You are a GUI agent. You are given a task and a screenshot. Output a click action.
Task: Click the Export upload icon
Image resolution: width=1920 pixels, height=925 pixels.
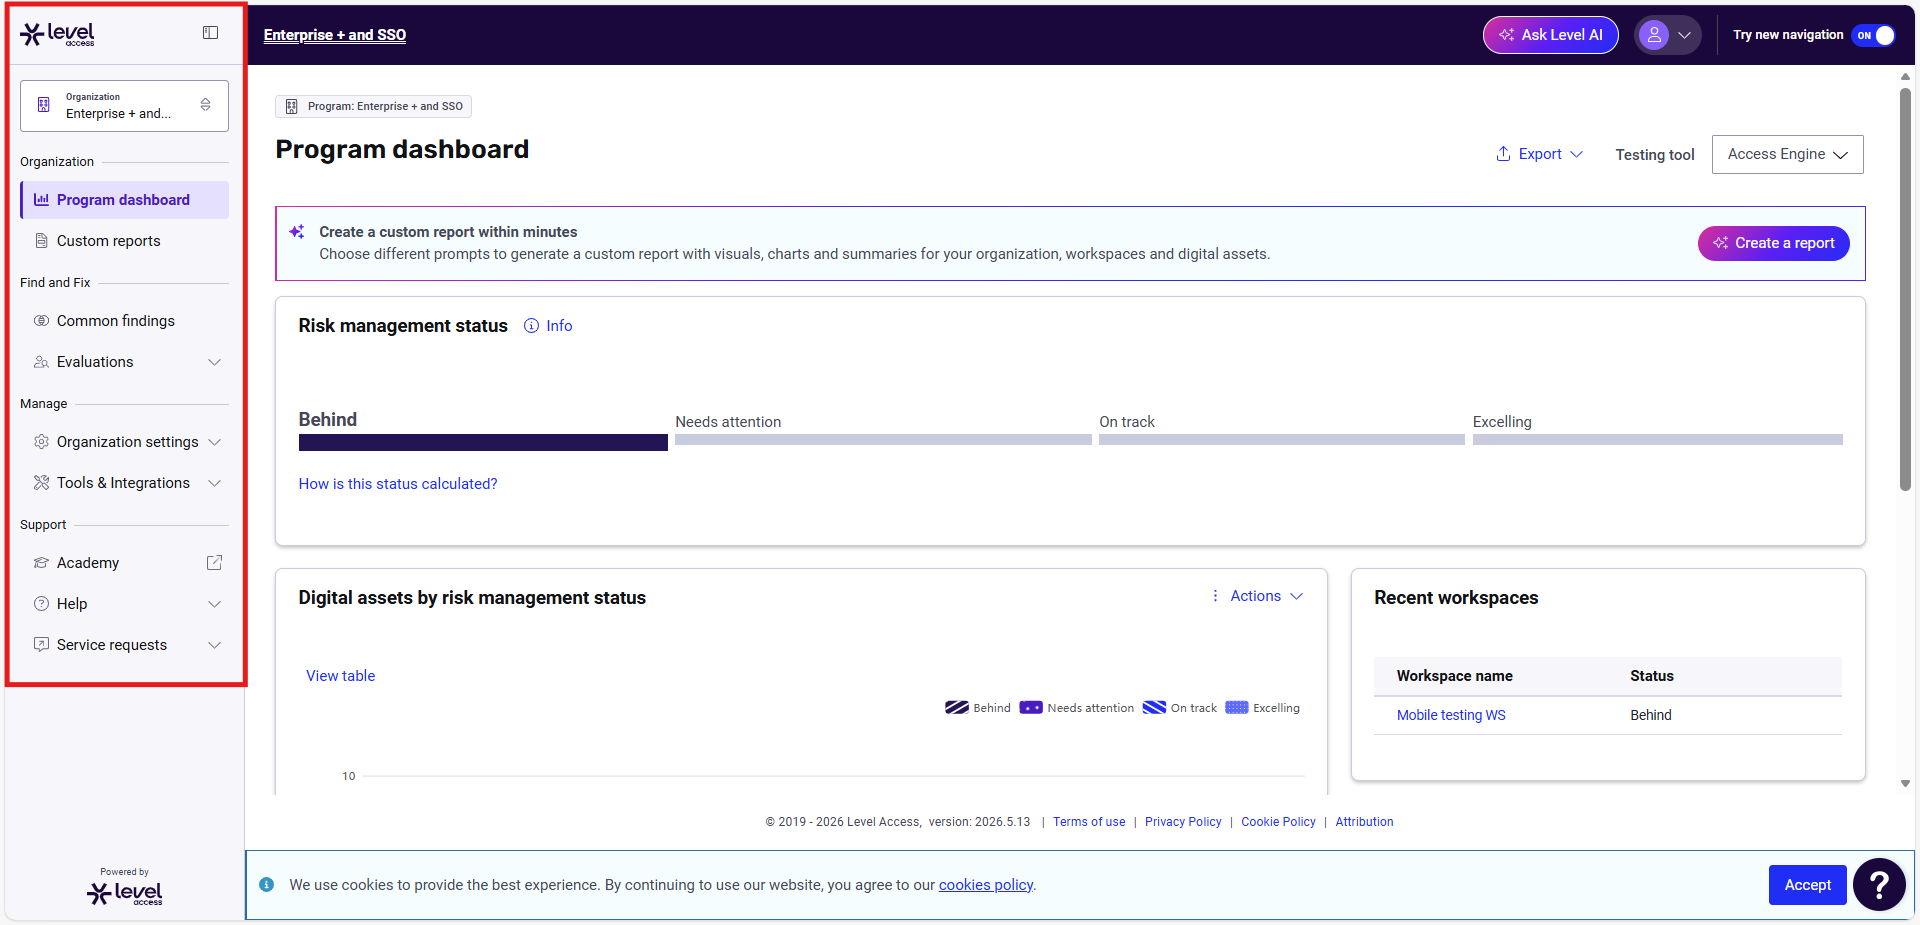tap(1503, 154)
